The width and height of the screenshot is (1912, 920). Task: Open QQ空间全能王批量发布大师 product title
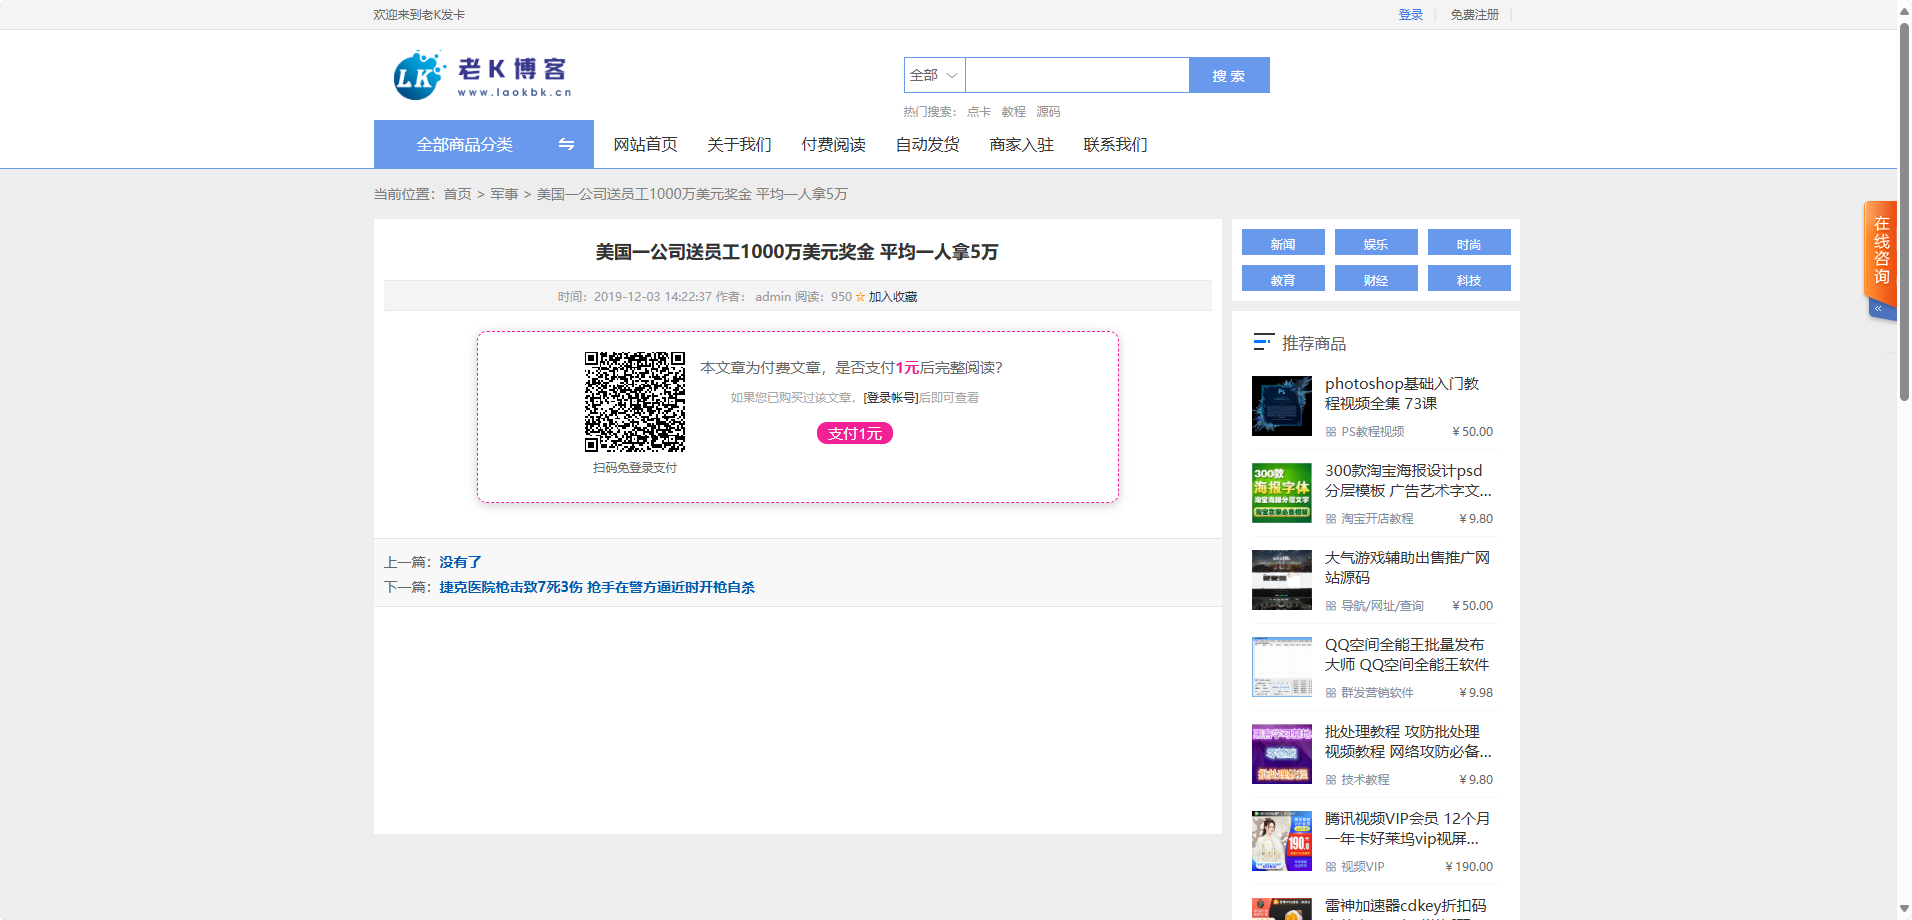tap(1407, 654)
